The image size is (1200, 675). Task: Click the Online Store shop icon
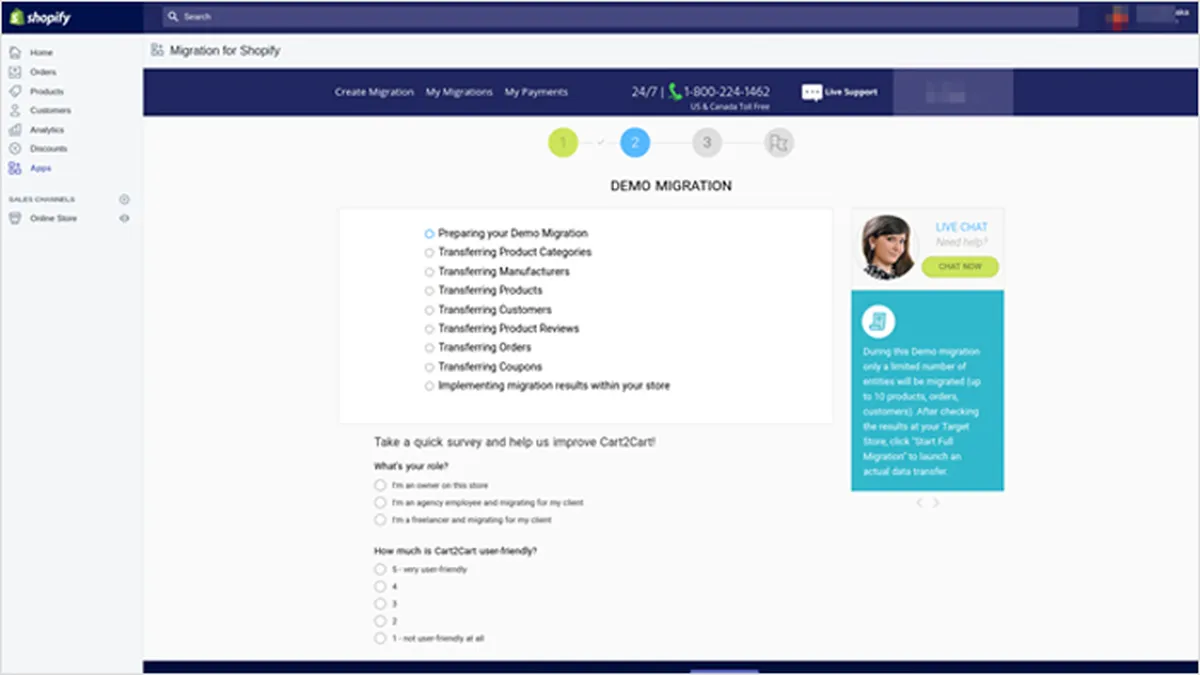pyautogui.click(x=14, y=218)
